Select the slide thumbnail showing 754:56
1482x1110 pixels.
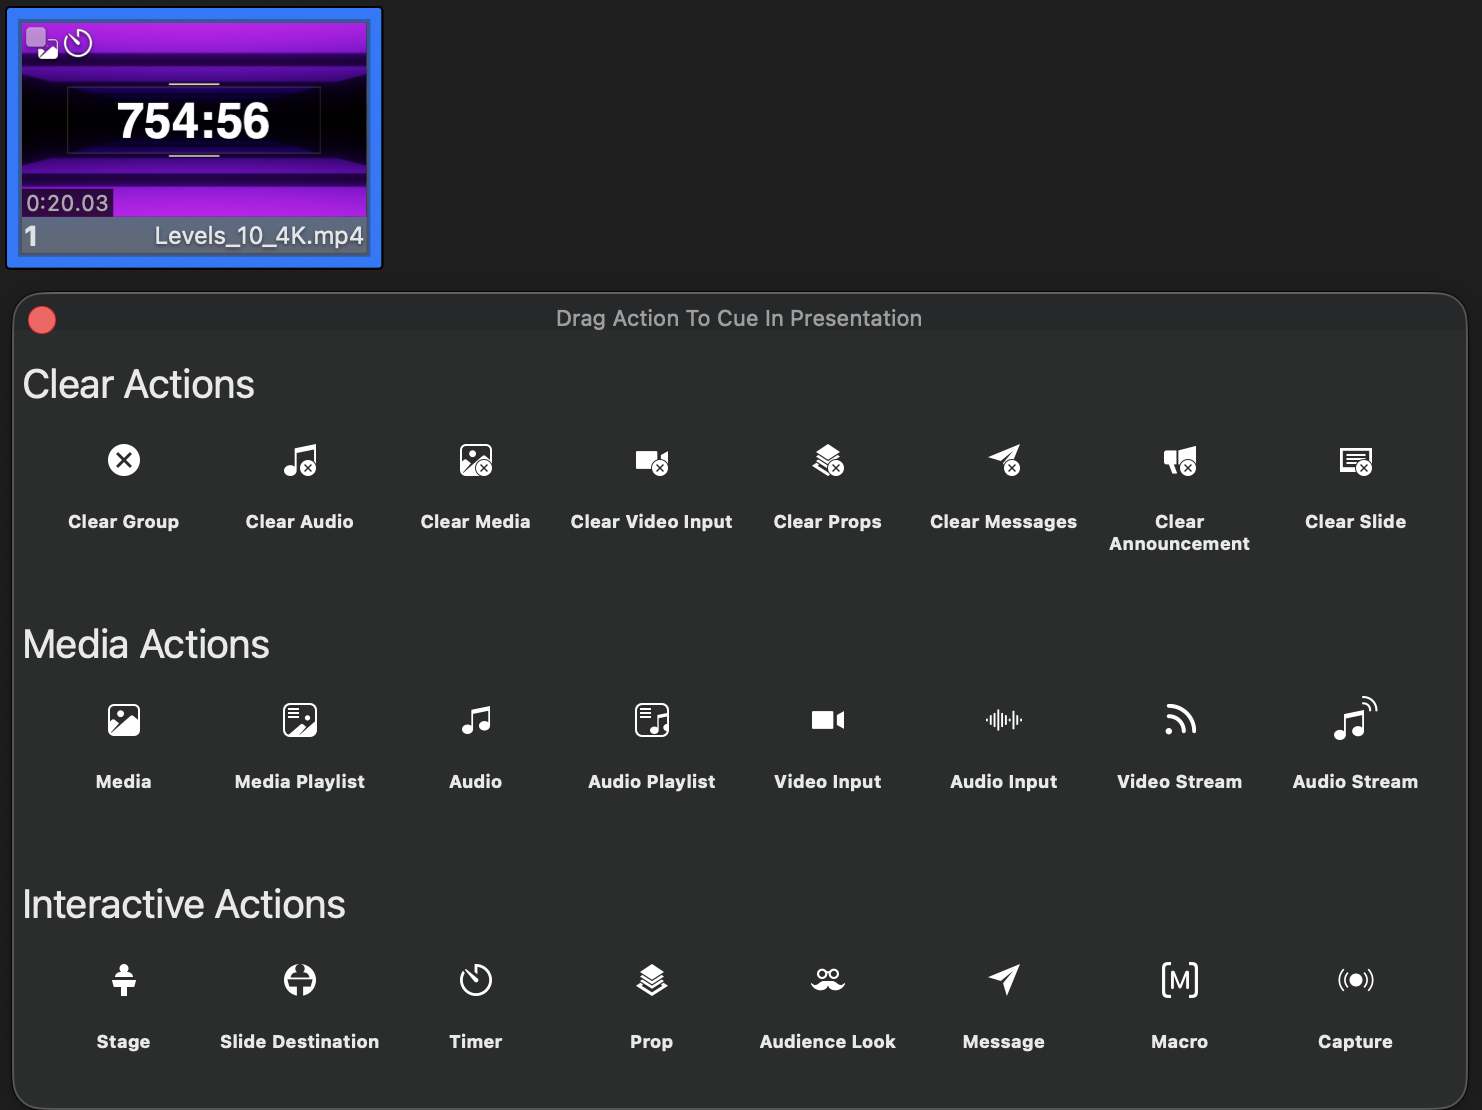click(194, 138)
